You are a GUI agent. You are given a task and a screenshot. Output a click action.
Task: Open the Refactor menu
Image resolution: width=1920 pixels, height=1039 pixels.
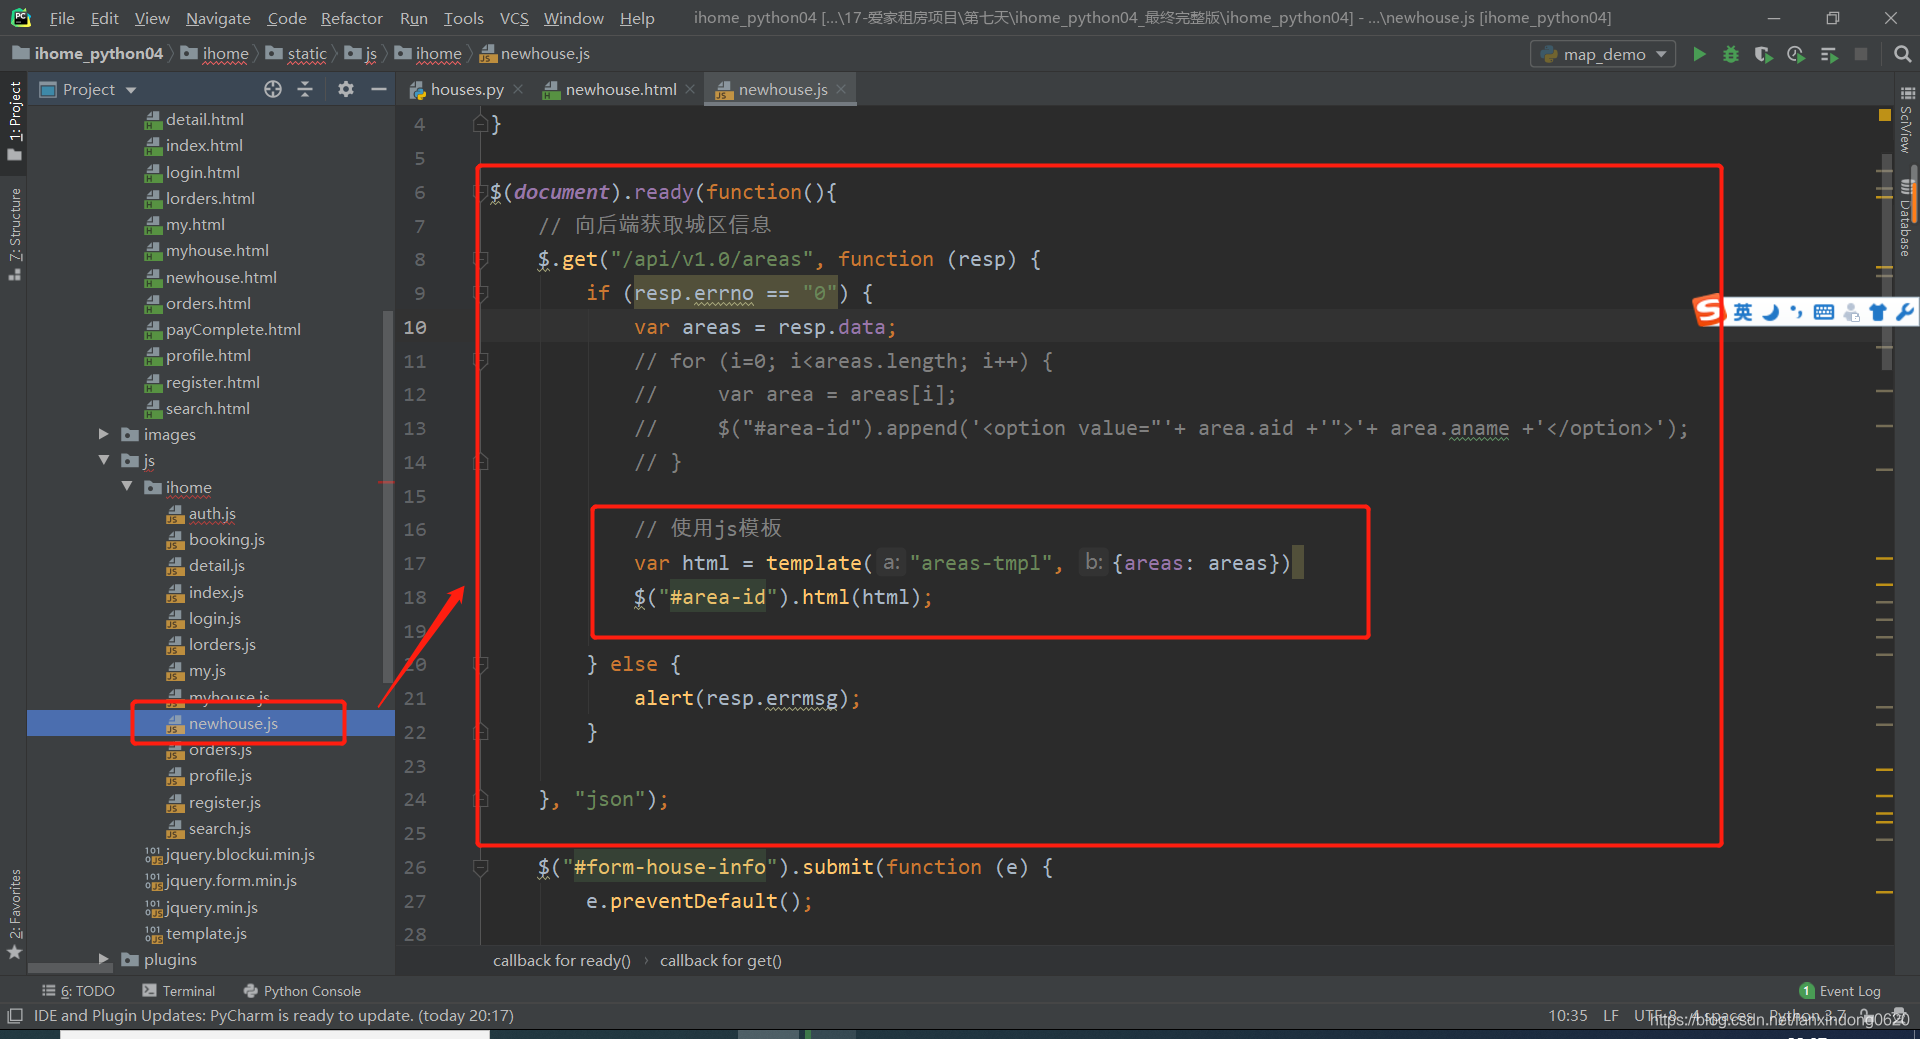(352, 18)
